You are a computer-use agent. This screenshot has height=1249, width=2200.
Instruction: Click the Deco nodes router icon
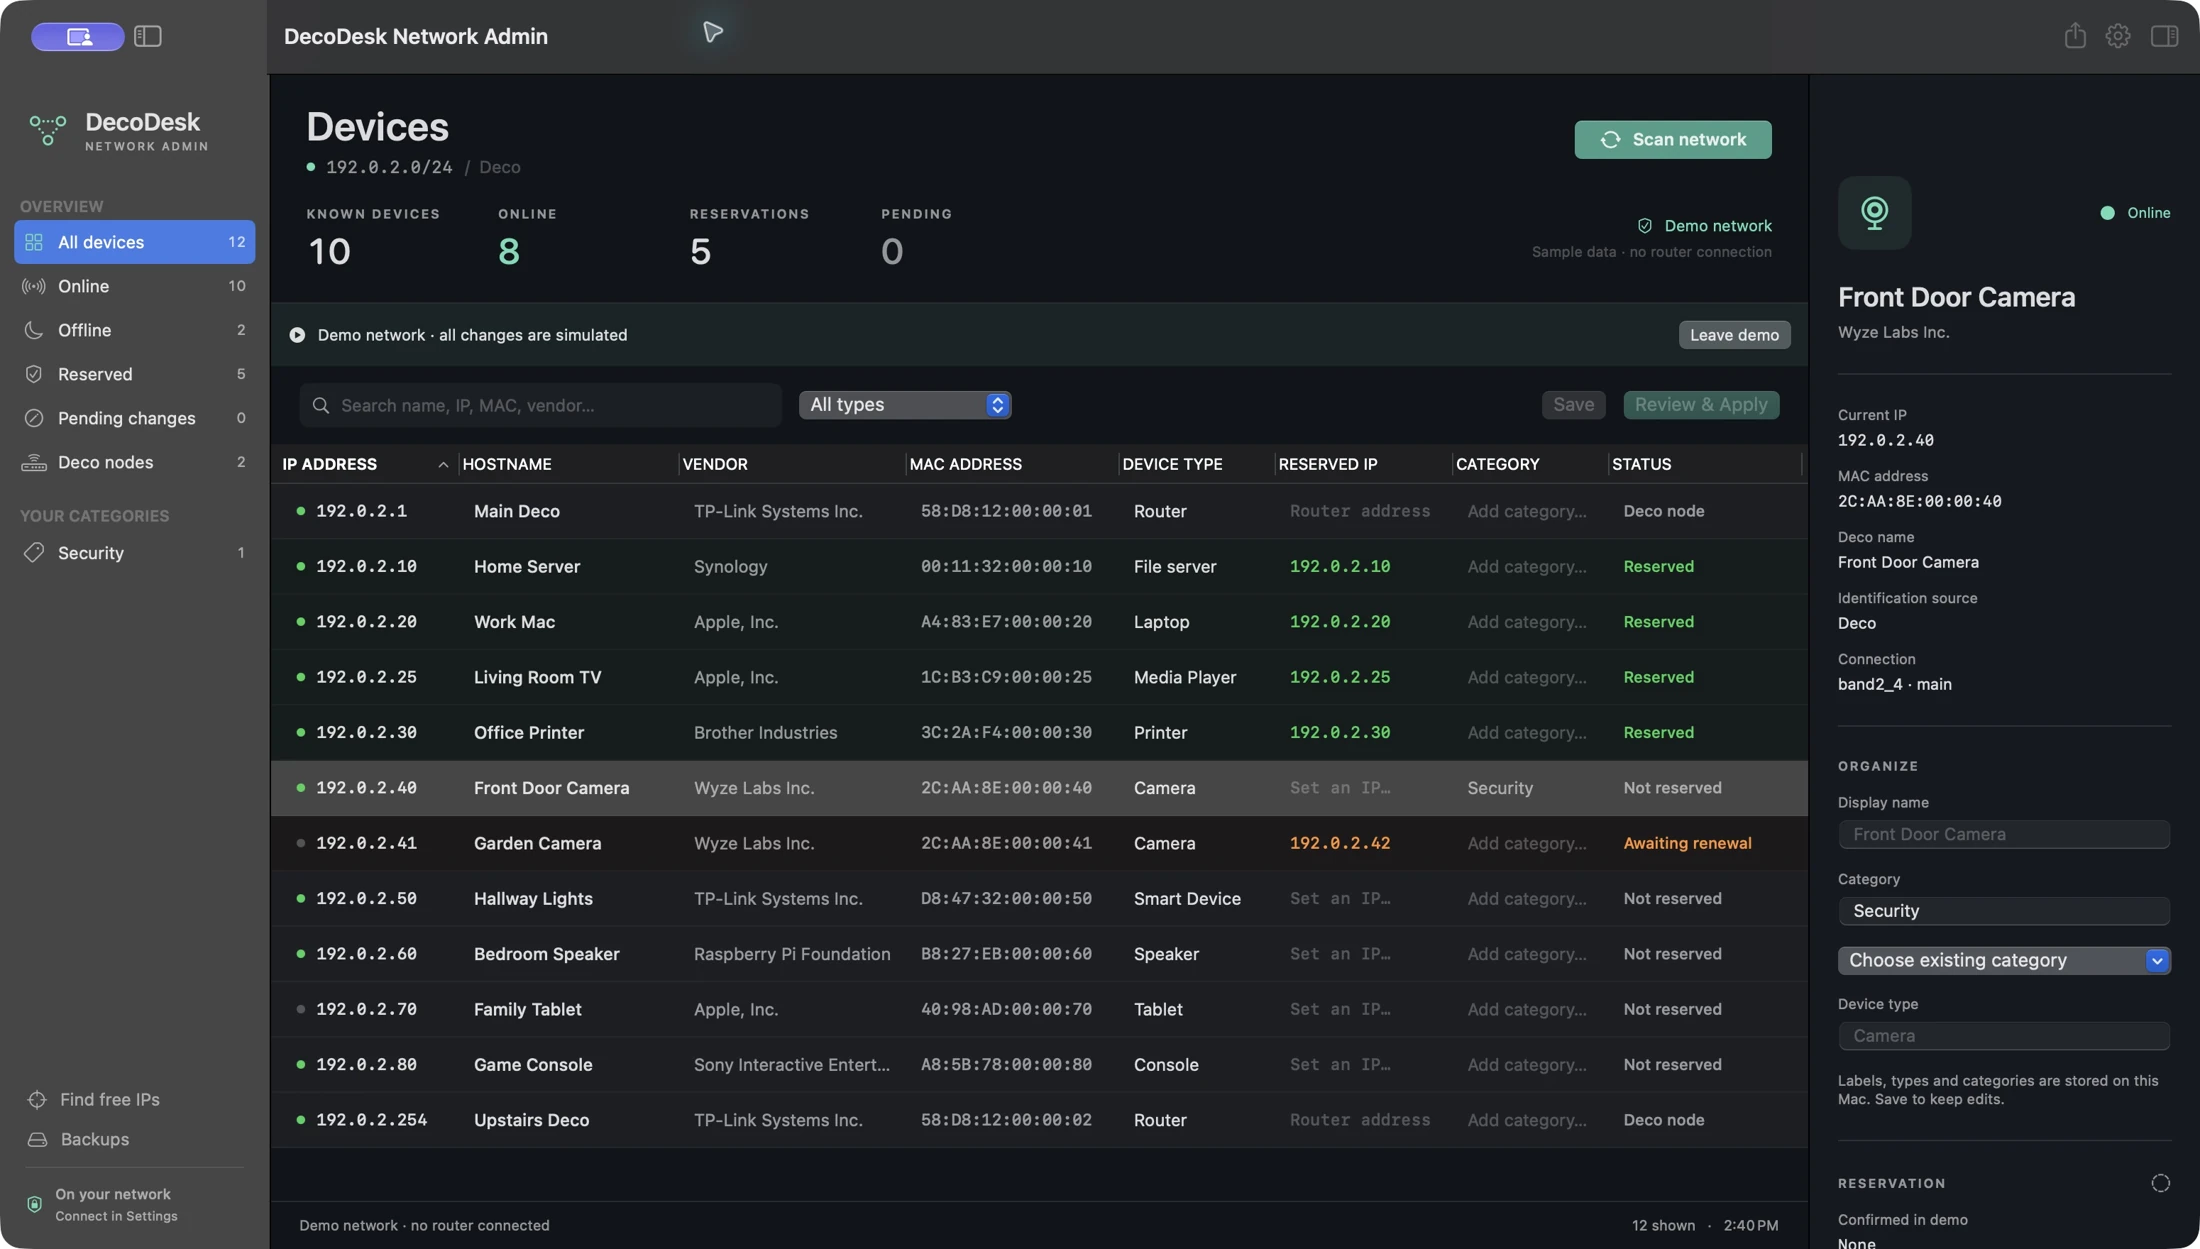coord(34,462)
